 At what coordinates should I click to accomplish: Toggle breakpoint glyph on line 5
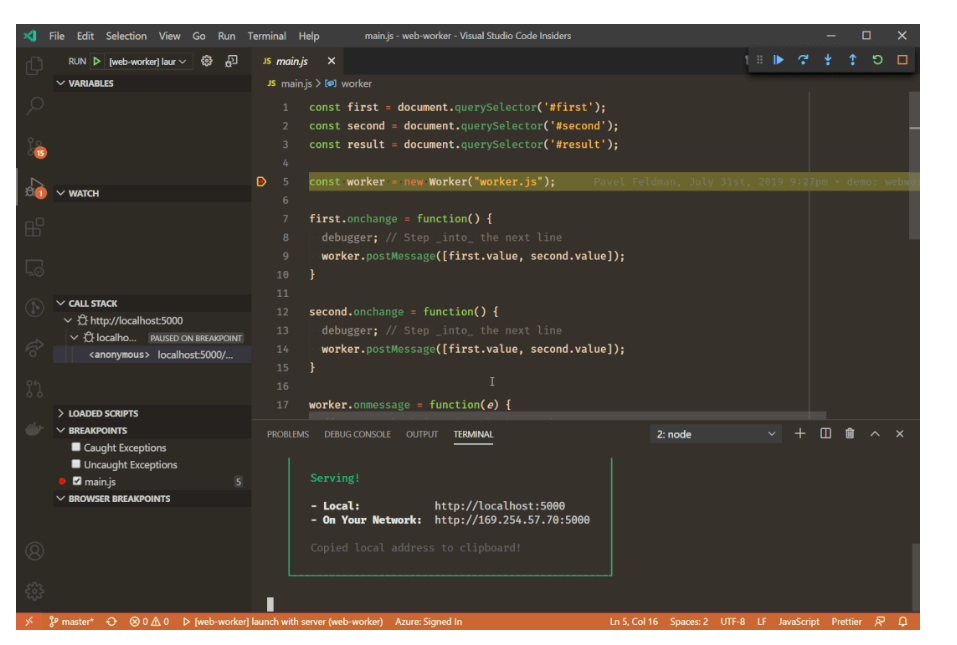coord(261,181)
